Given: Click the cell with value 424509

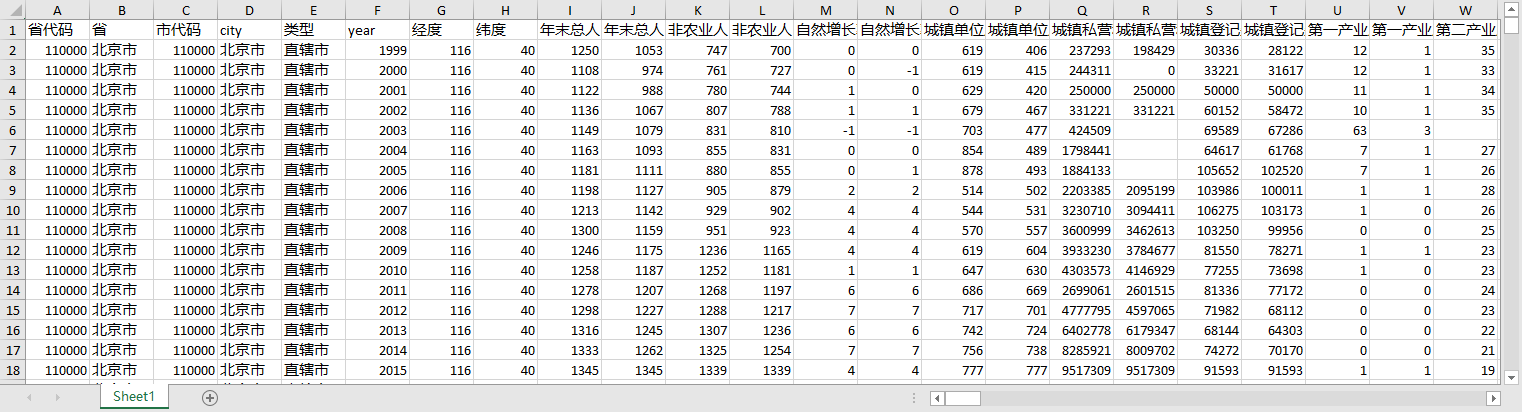Looking at the screenshot, I should (1081, 130).
